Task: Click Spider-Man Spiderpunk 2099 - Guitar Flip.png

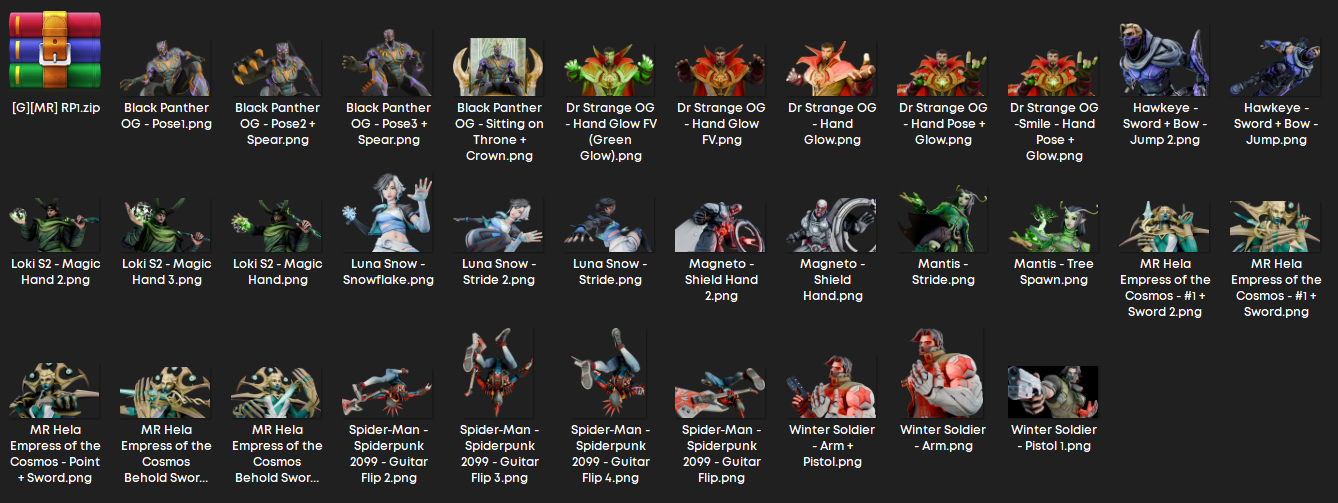Action: pyautogui.click(x=721, y=390)
